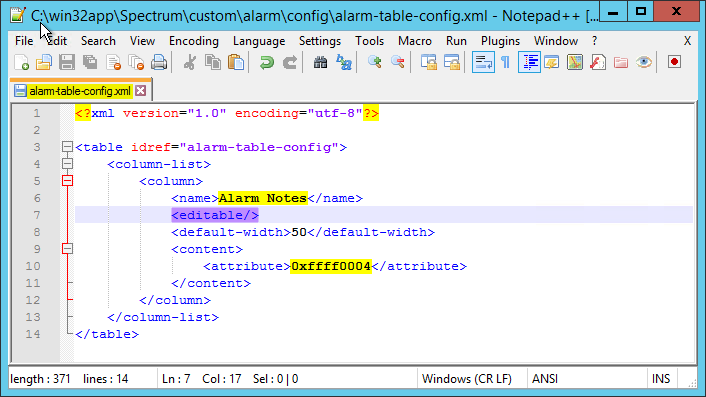Viewport: 706px width, 397px height.
Task: Click the closing </table> tag
Action: (x=107, y=334)
